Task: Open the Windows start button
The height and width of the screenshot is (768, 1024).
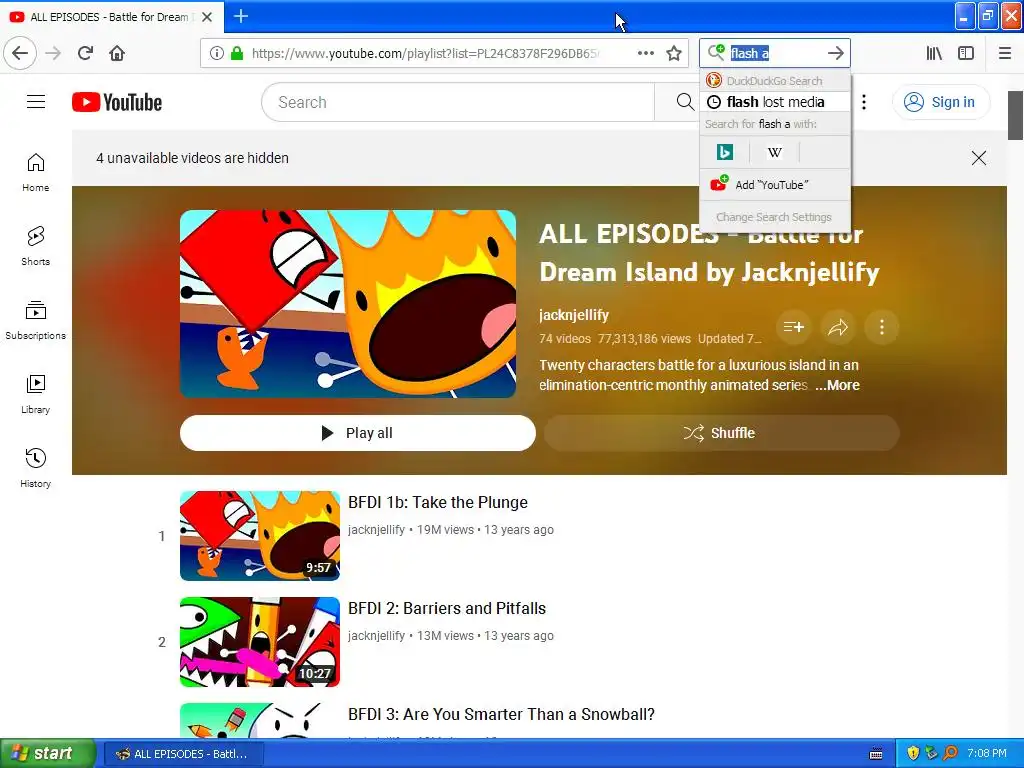Action: pyautogui.click(x=47, y=754)
